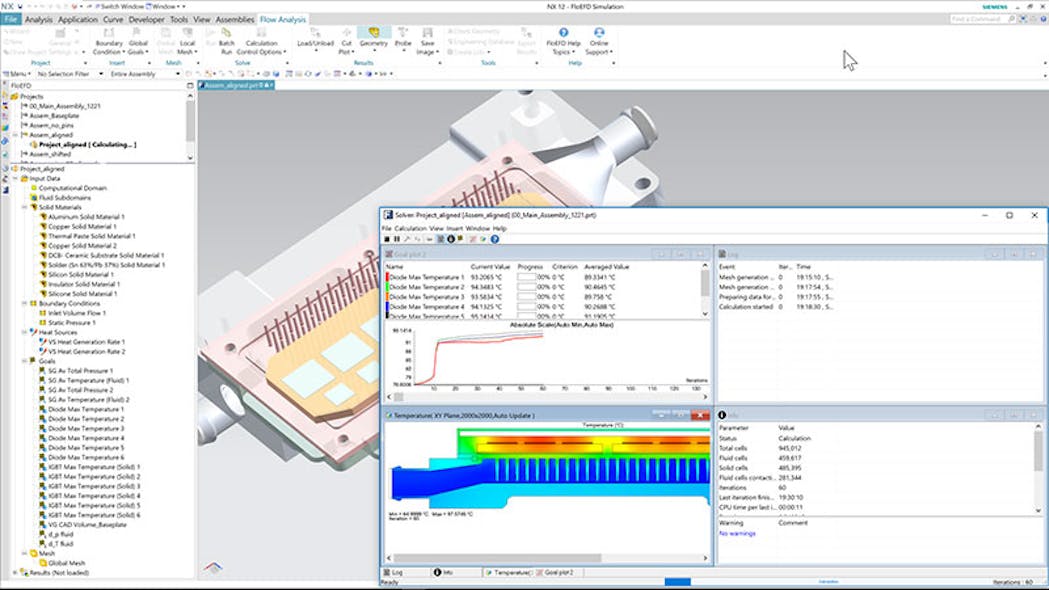Image resolution: width=1049 pixels, height=590 pixels.
Task: Click Switch Window in the NX title bar
Action: click(x=120, y=6)
